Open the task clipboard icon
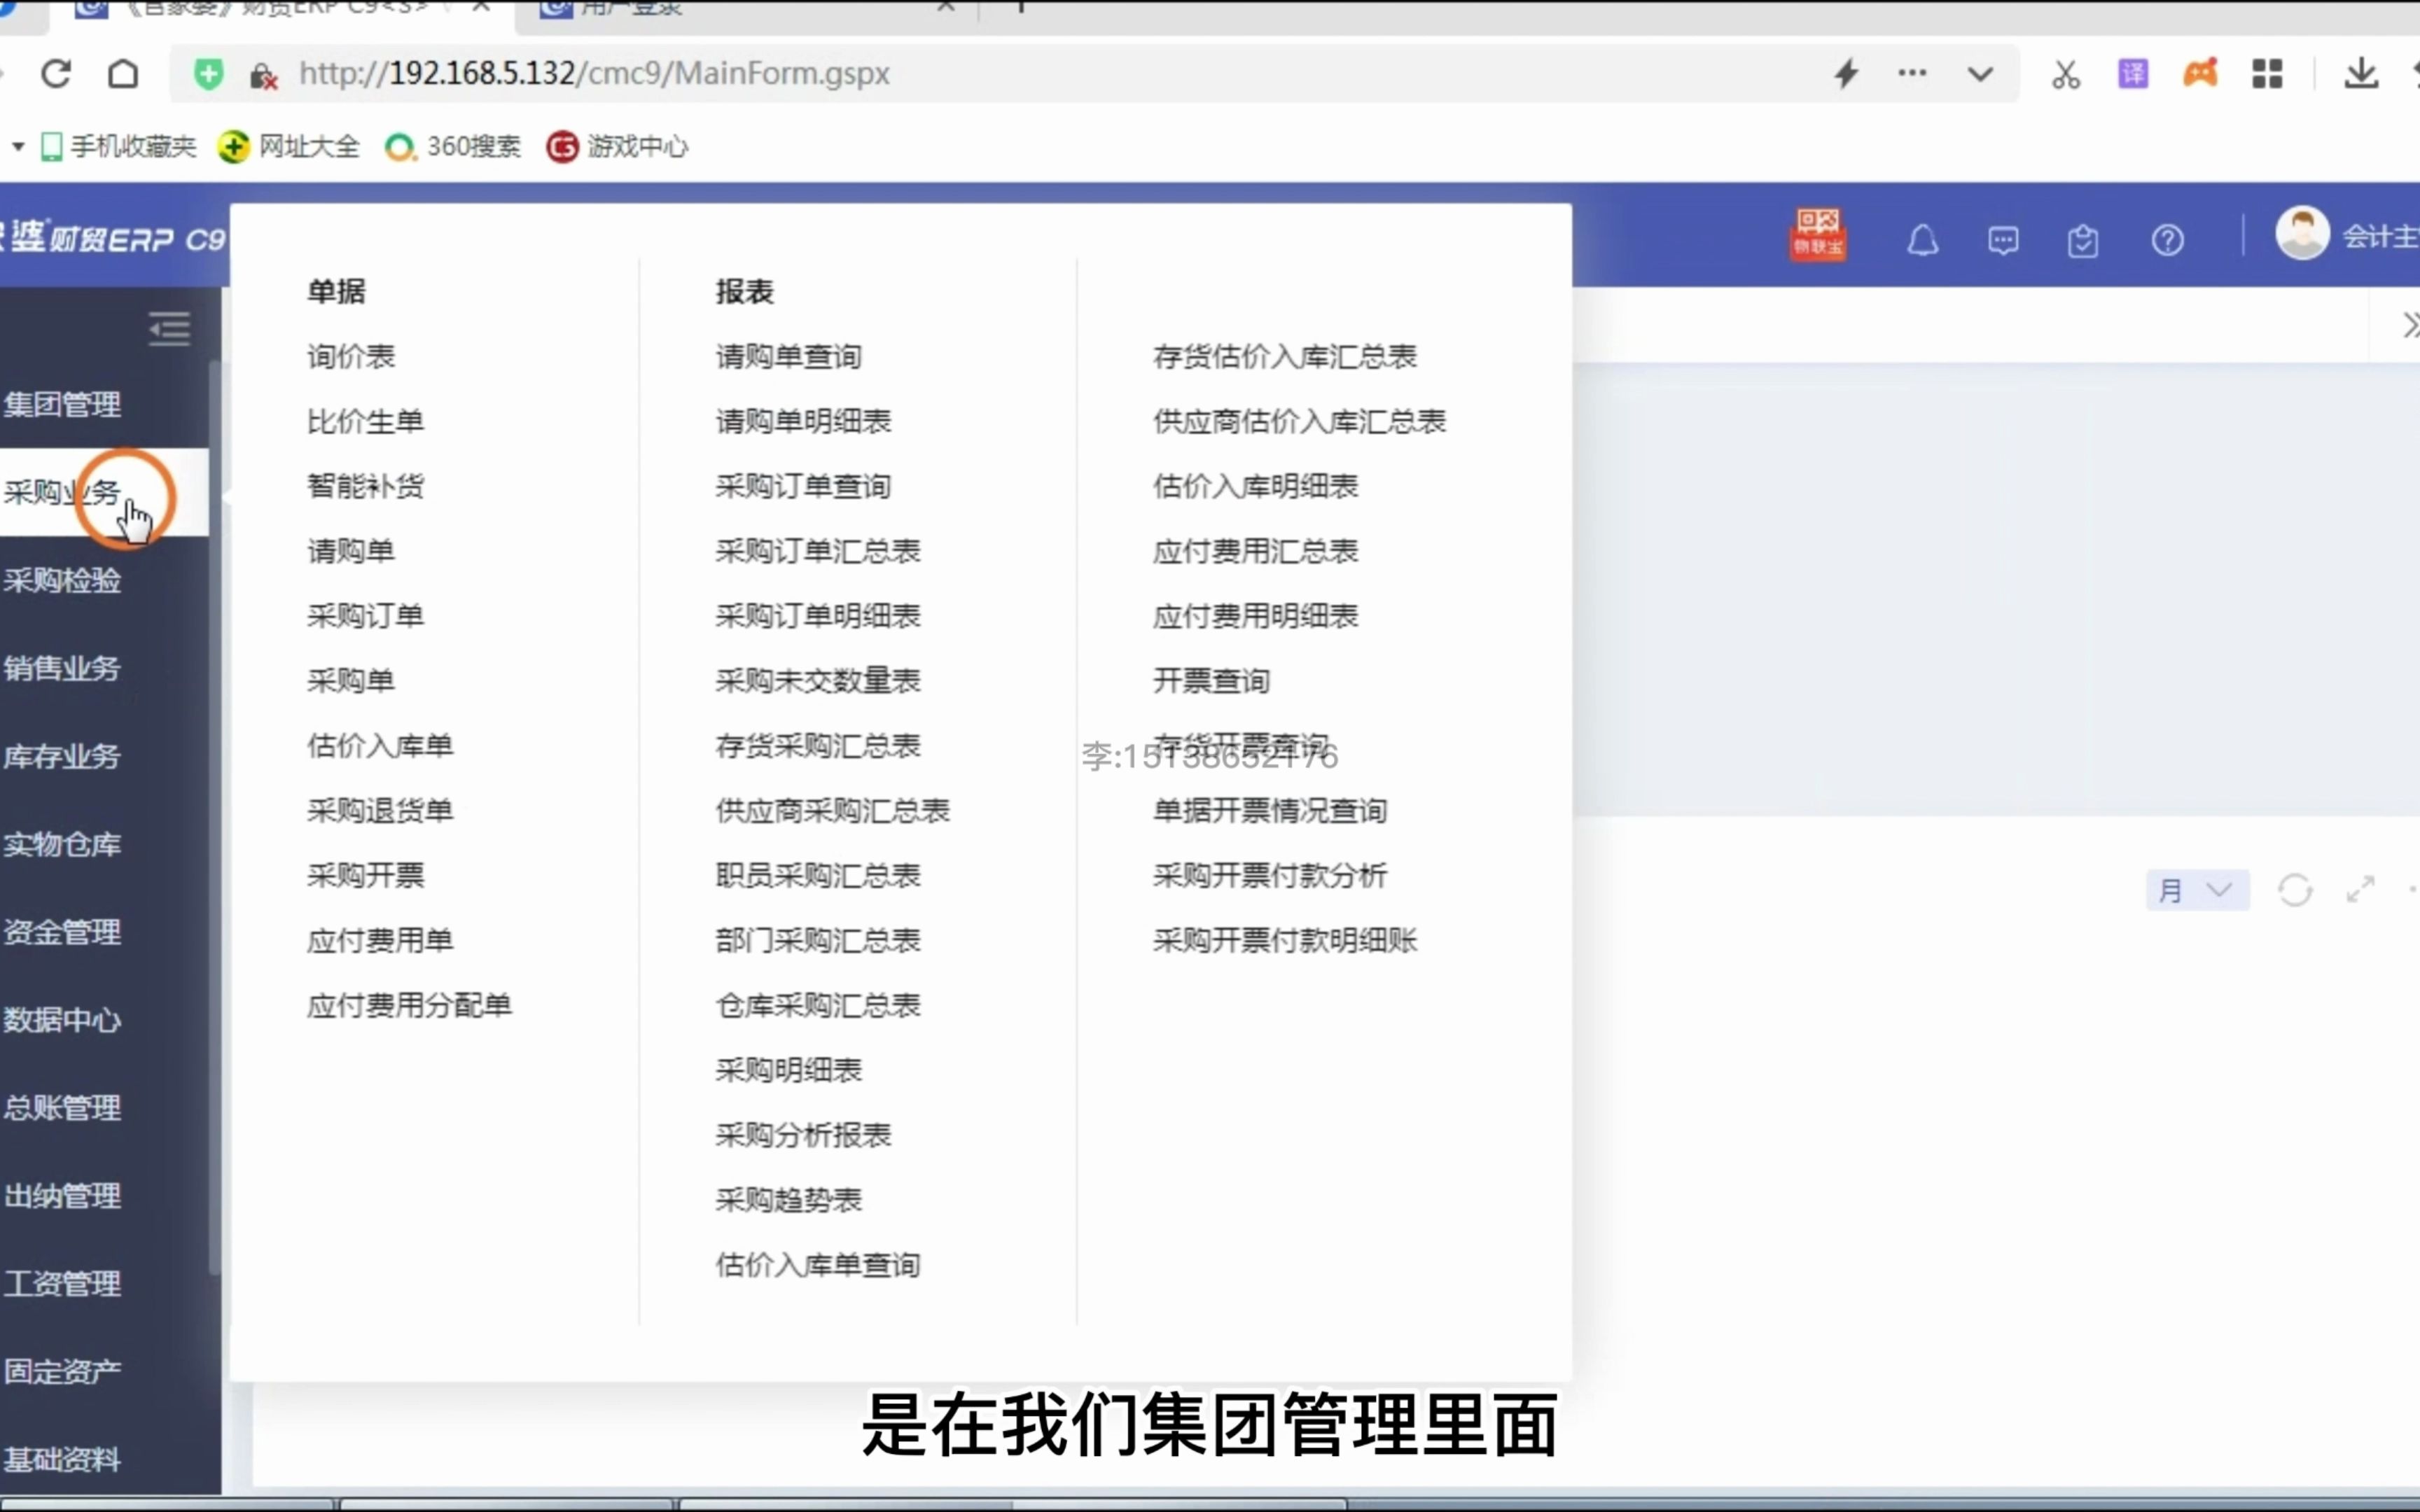This screenshot has height=1512, width=2420. click(x=2083, y=239)
